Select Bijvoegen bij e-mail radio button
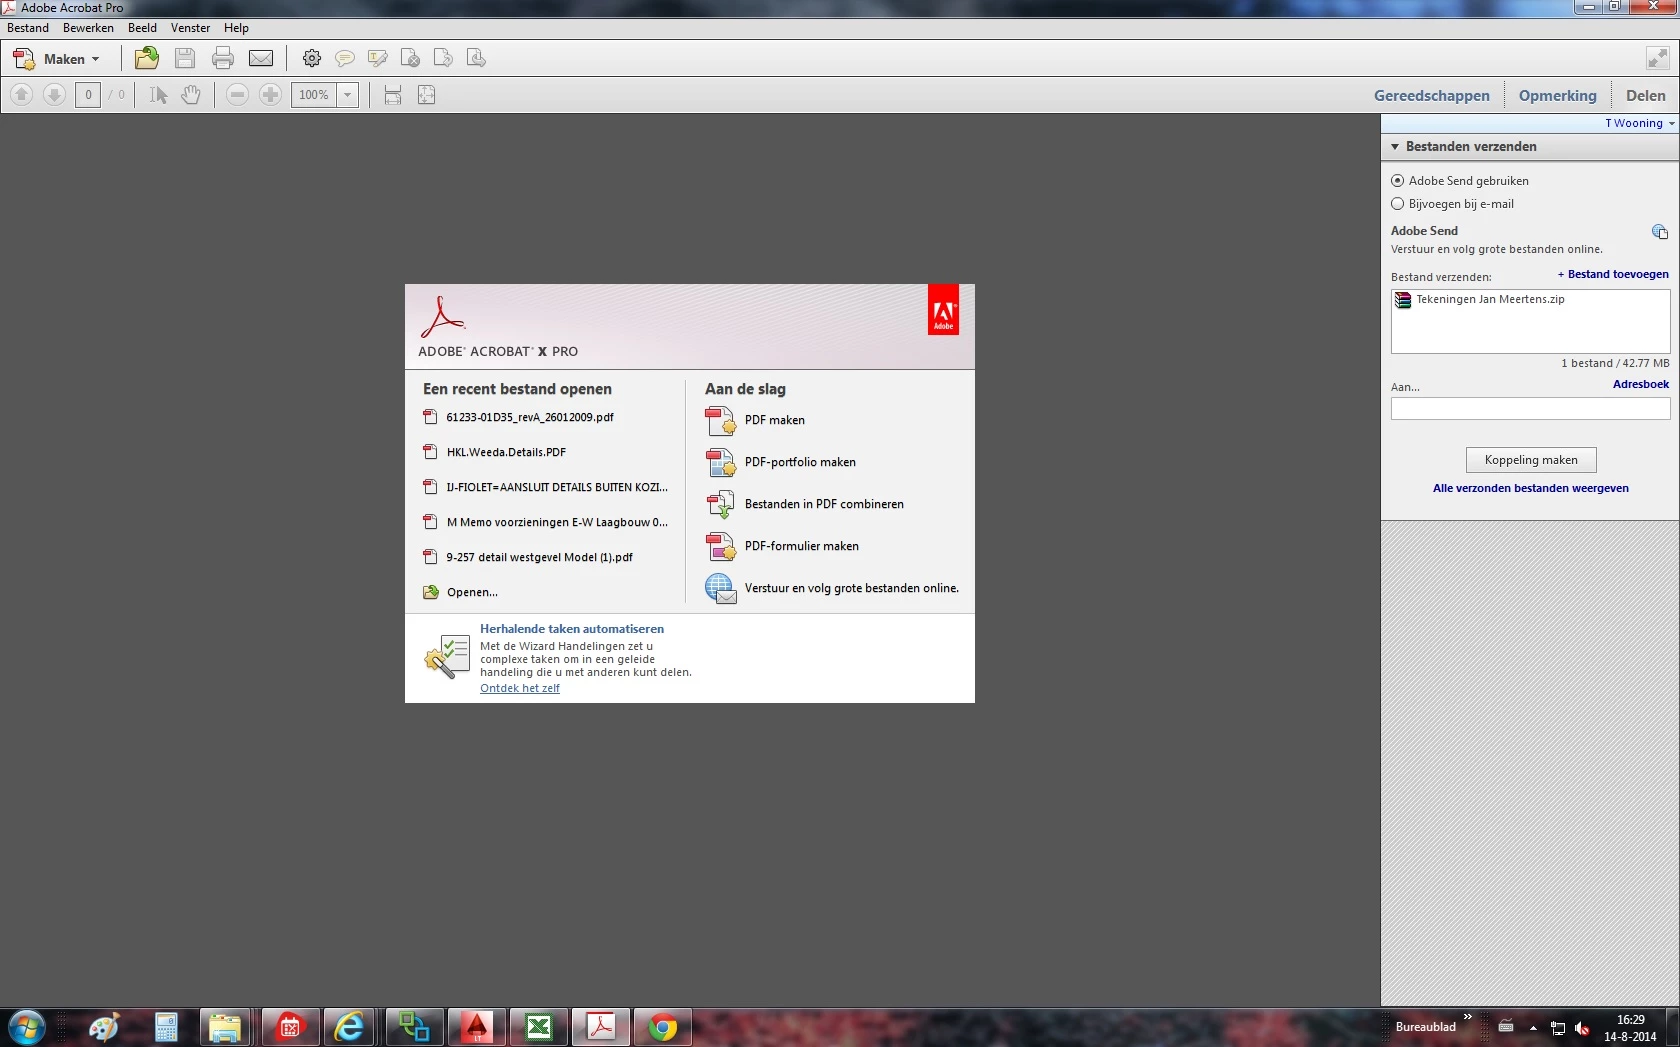The width and height of the screenshot is (1680, 1047). (x=1398, y=204)
